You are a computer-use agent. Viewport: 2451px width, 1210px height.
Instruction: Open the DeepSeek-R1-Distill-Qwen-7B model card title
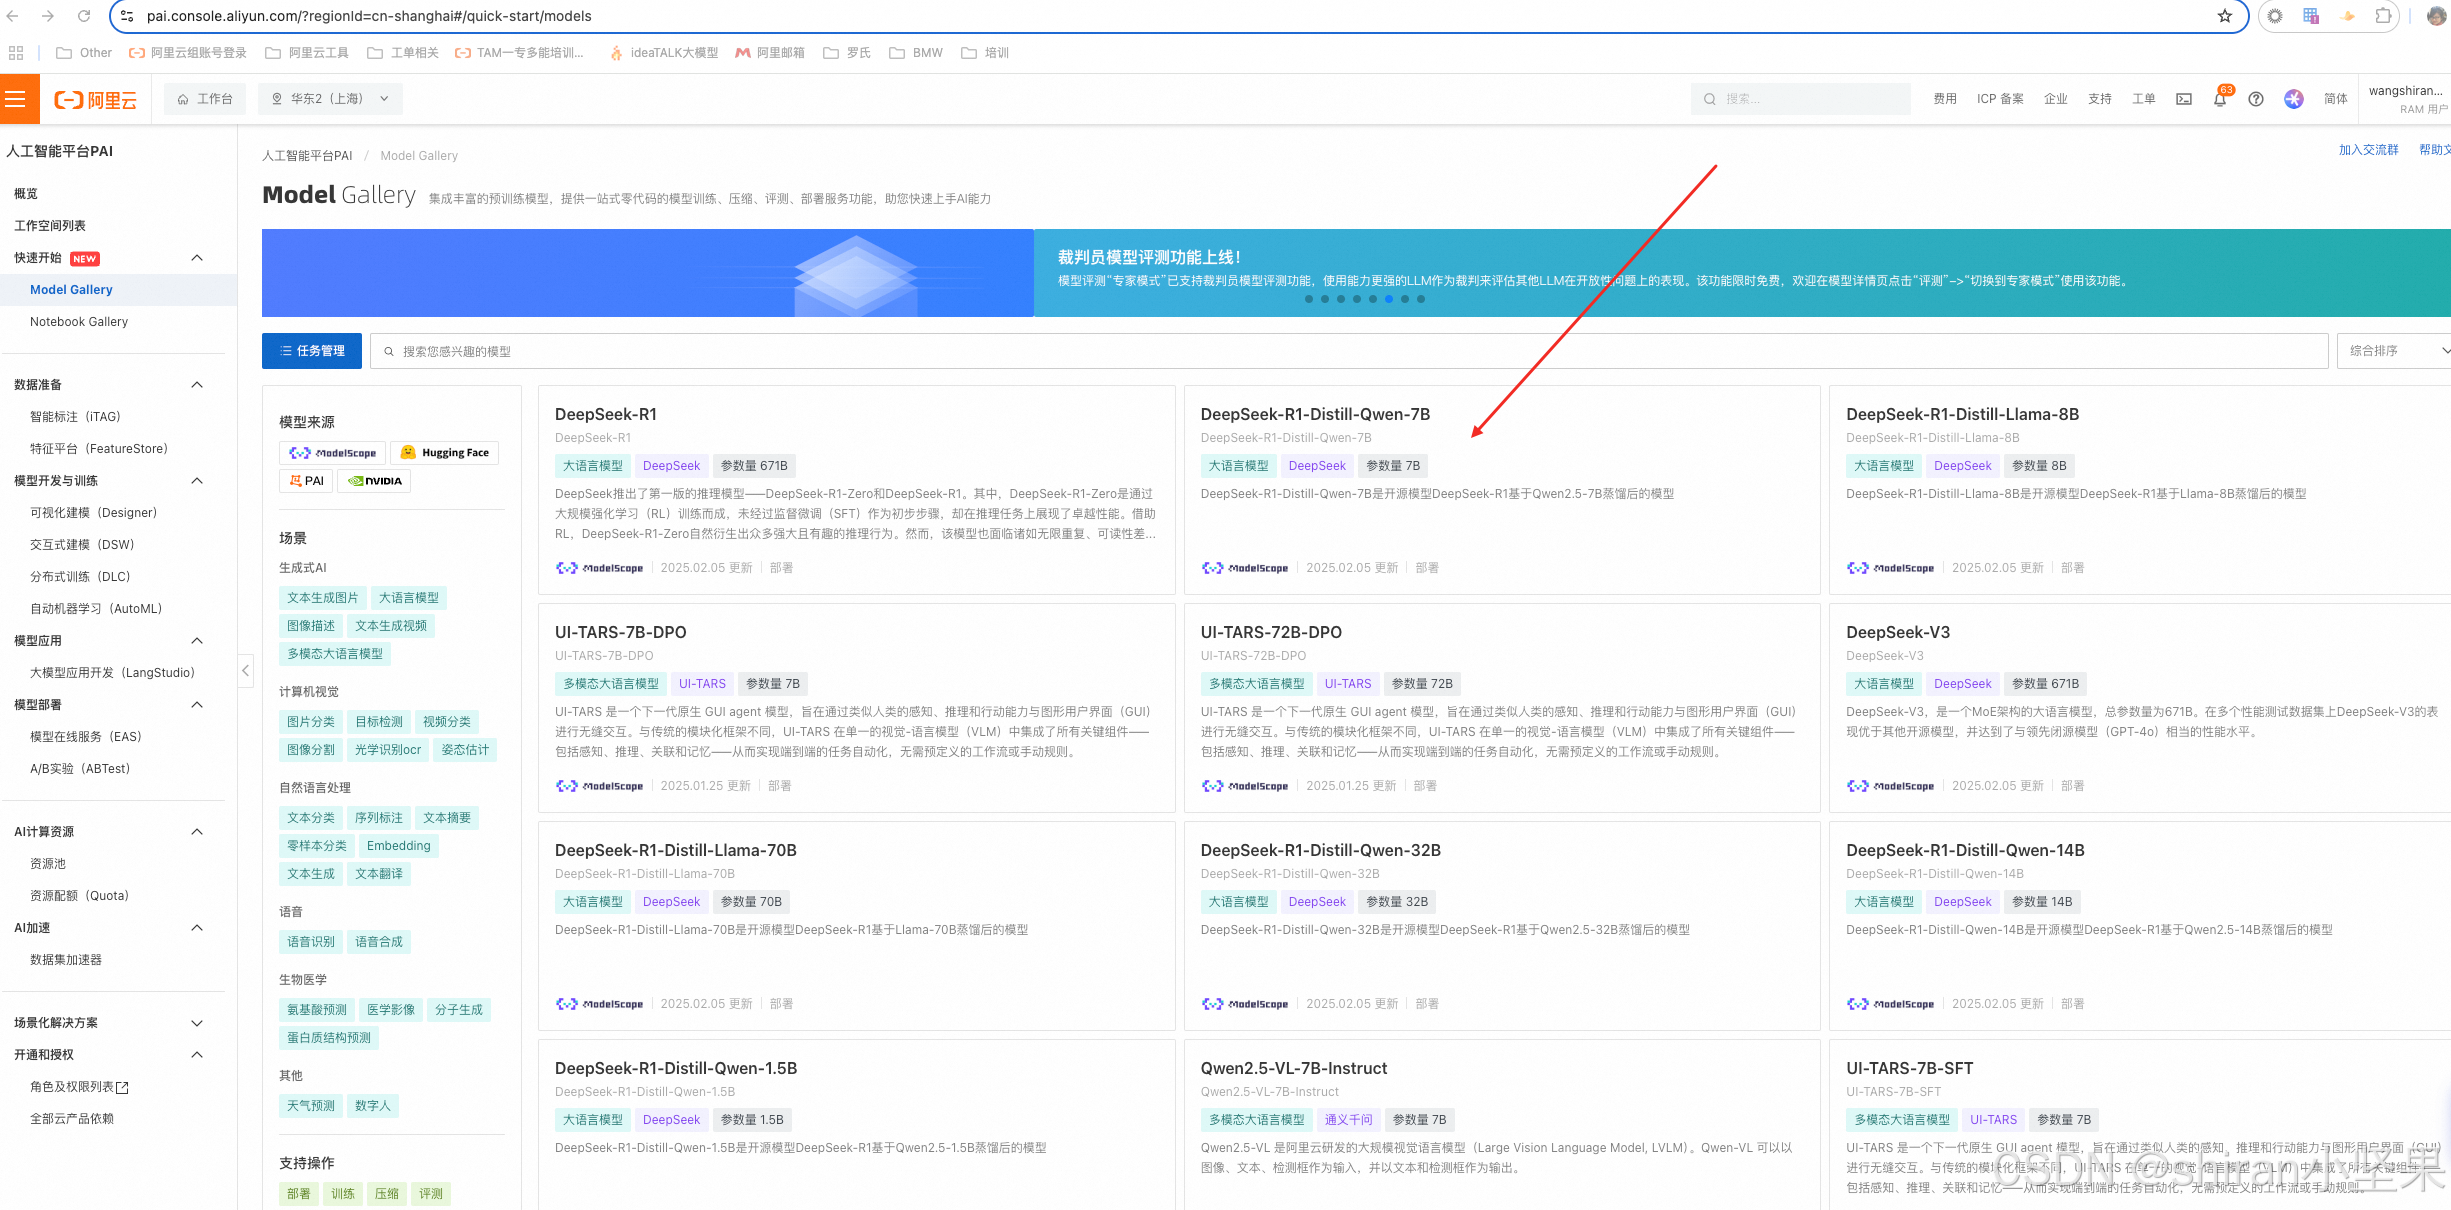pyautogui.click(x=1314, y=414)
